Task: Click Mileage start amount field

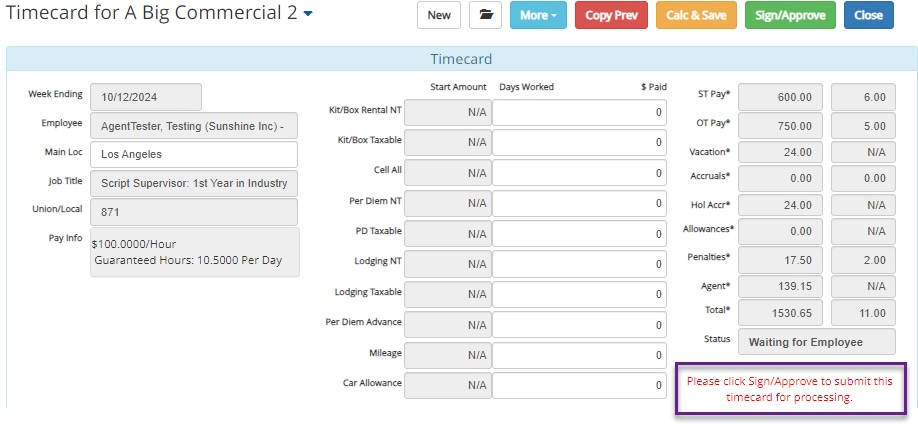Action: (448, 355)
